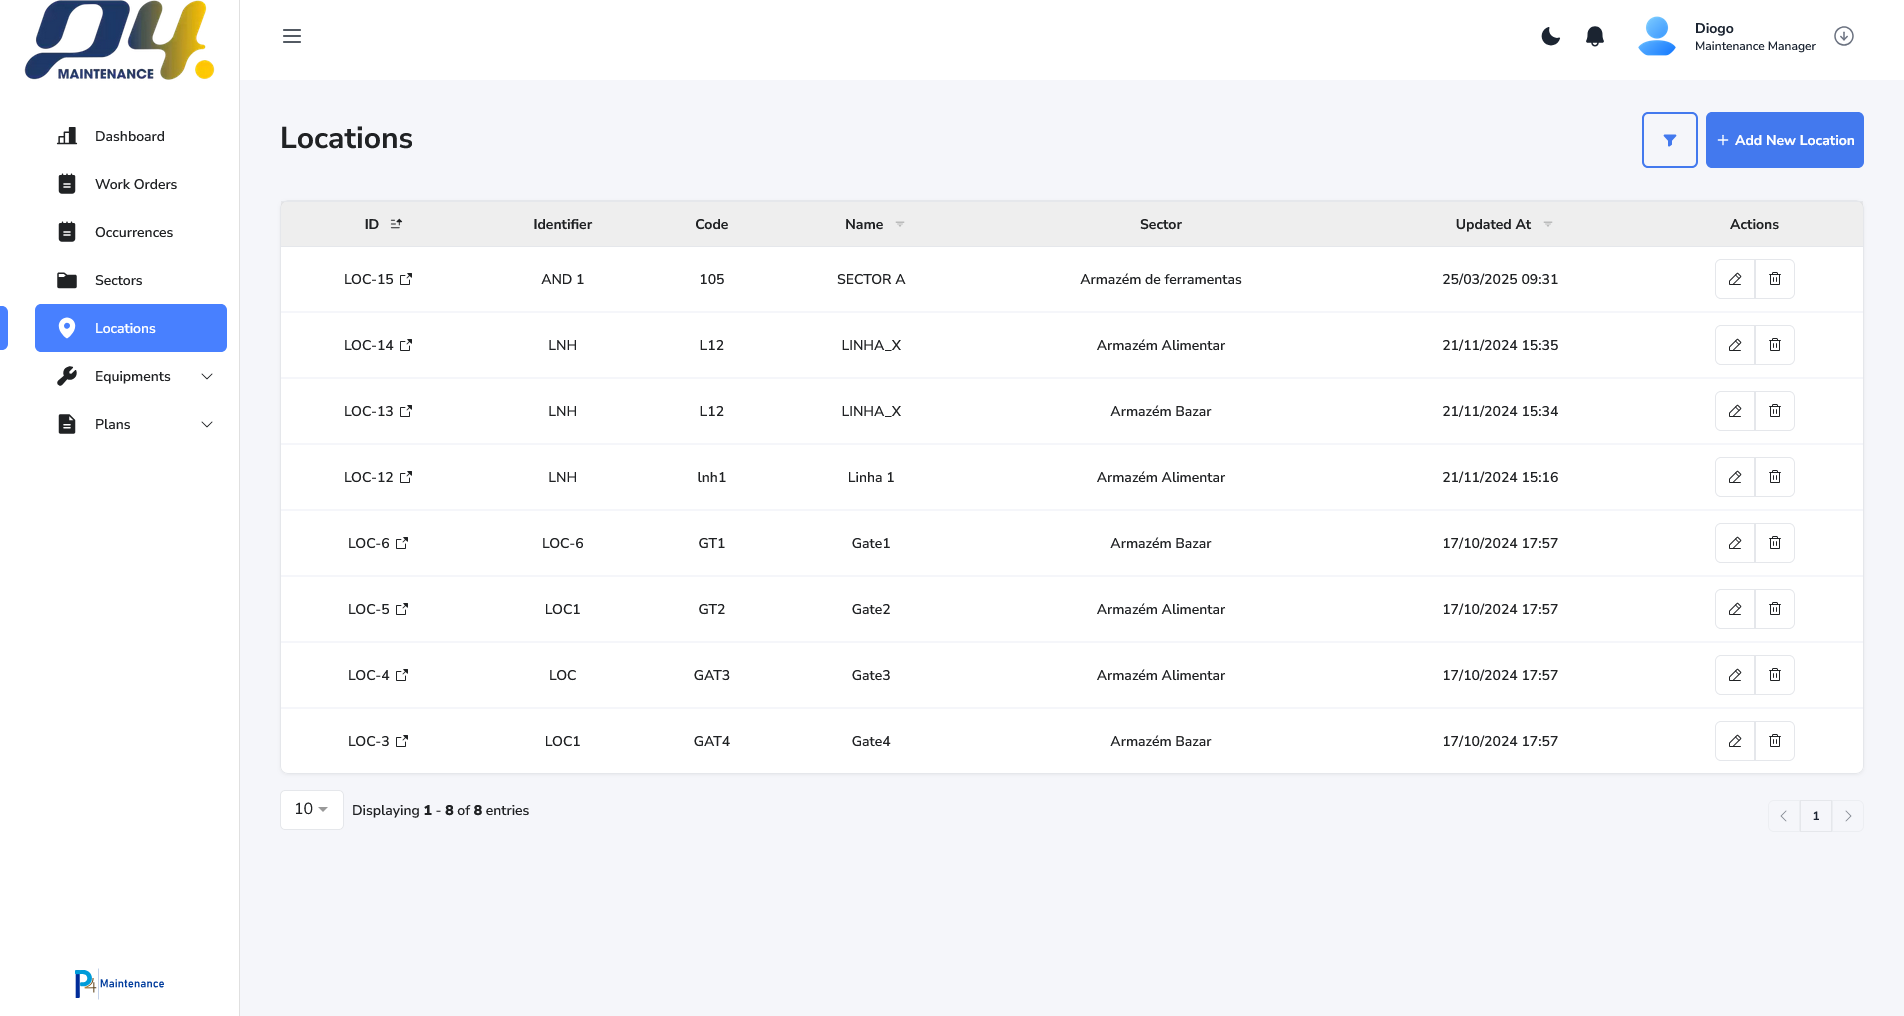Open LOC-15 external link icon
Viewport: 1904px width, 1016px height.
click(x=406, y=279)
